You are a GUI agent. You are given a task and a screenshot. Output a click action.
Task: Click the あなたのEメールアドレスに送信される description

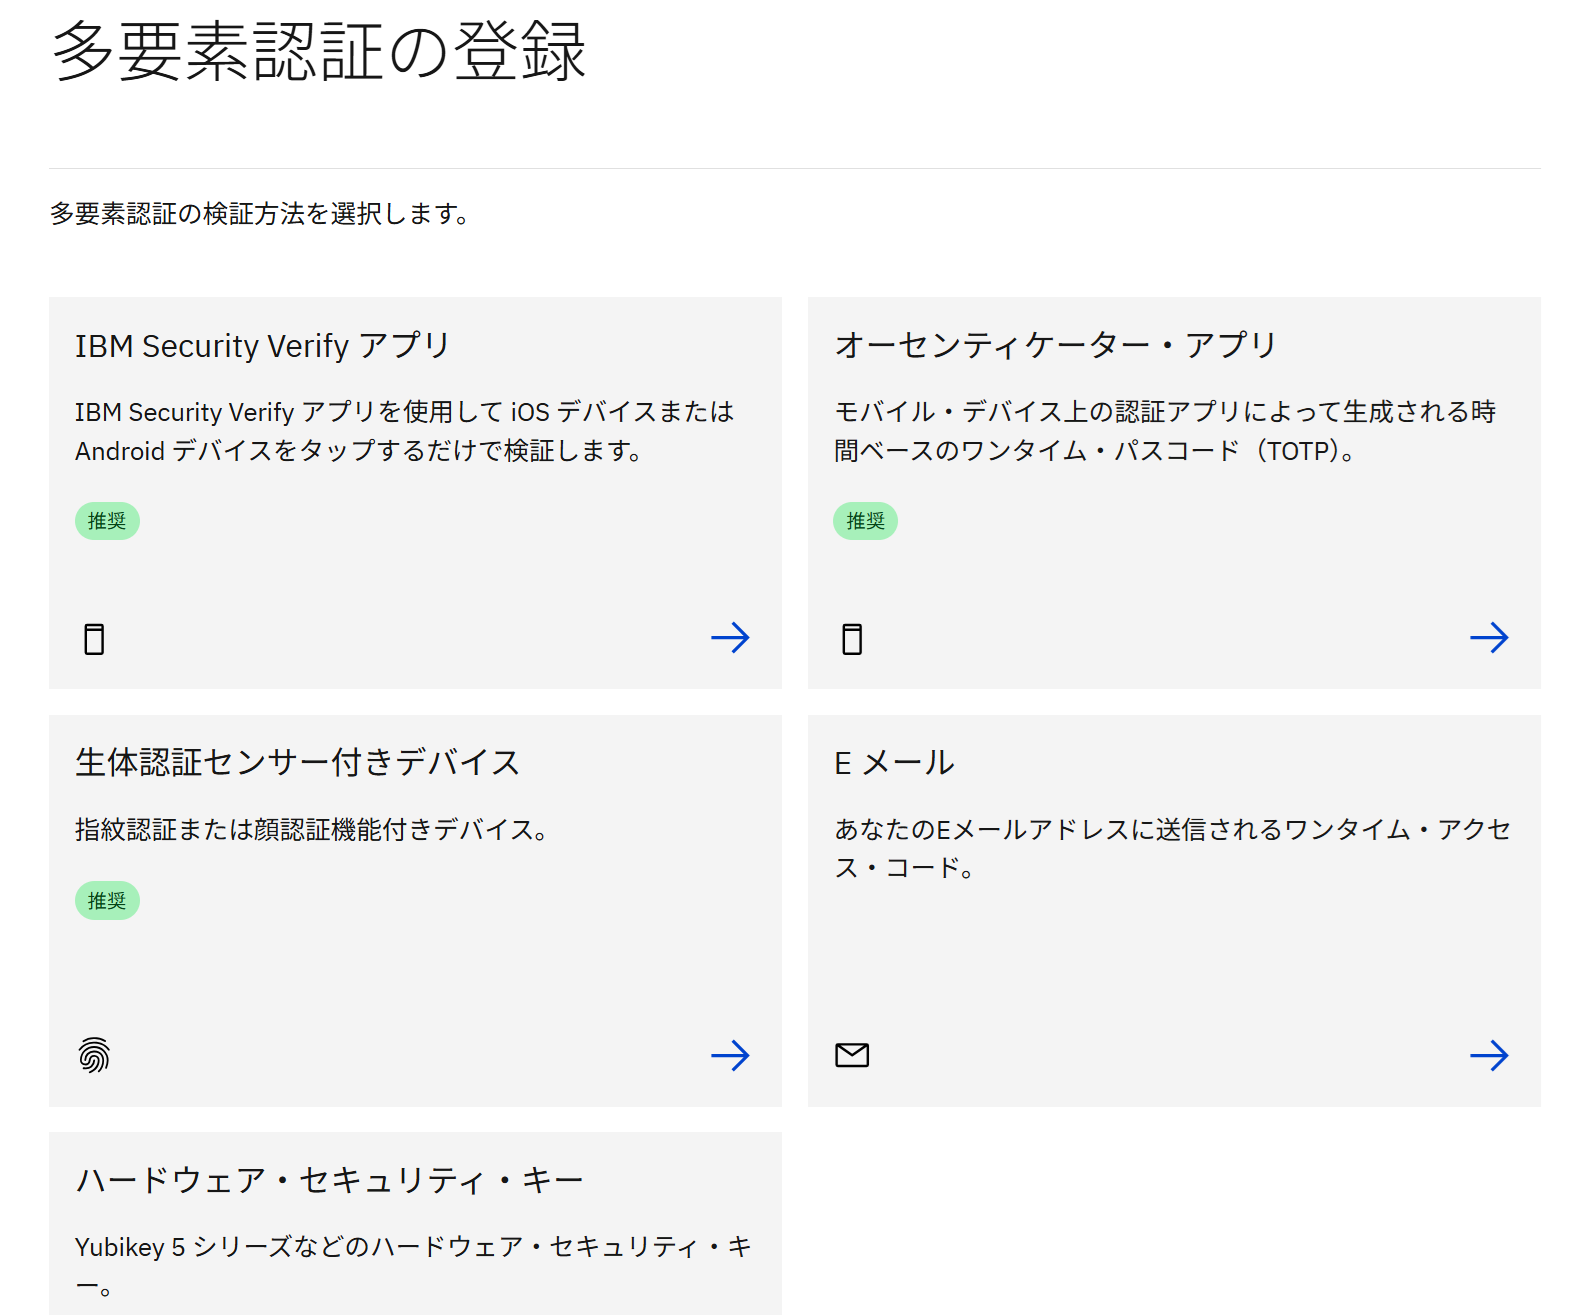point(1172,848)
